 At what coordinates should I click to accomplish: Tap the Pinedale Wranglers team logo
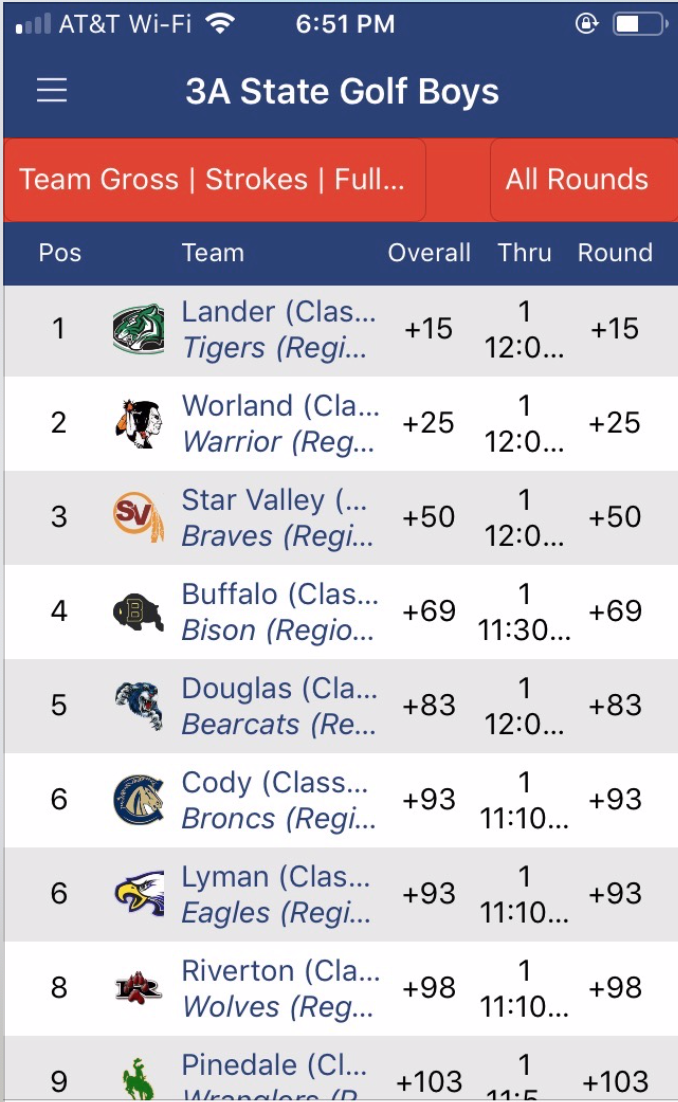coord(138,1078)
